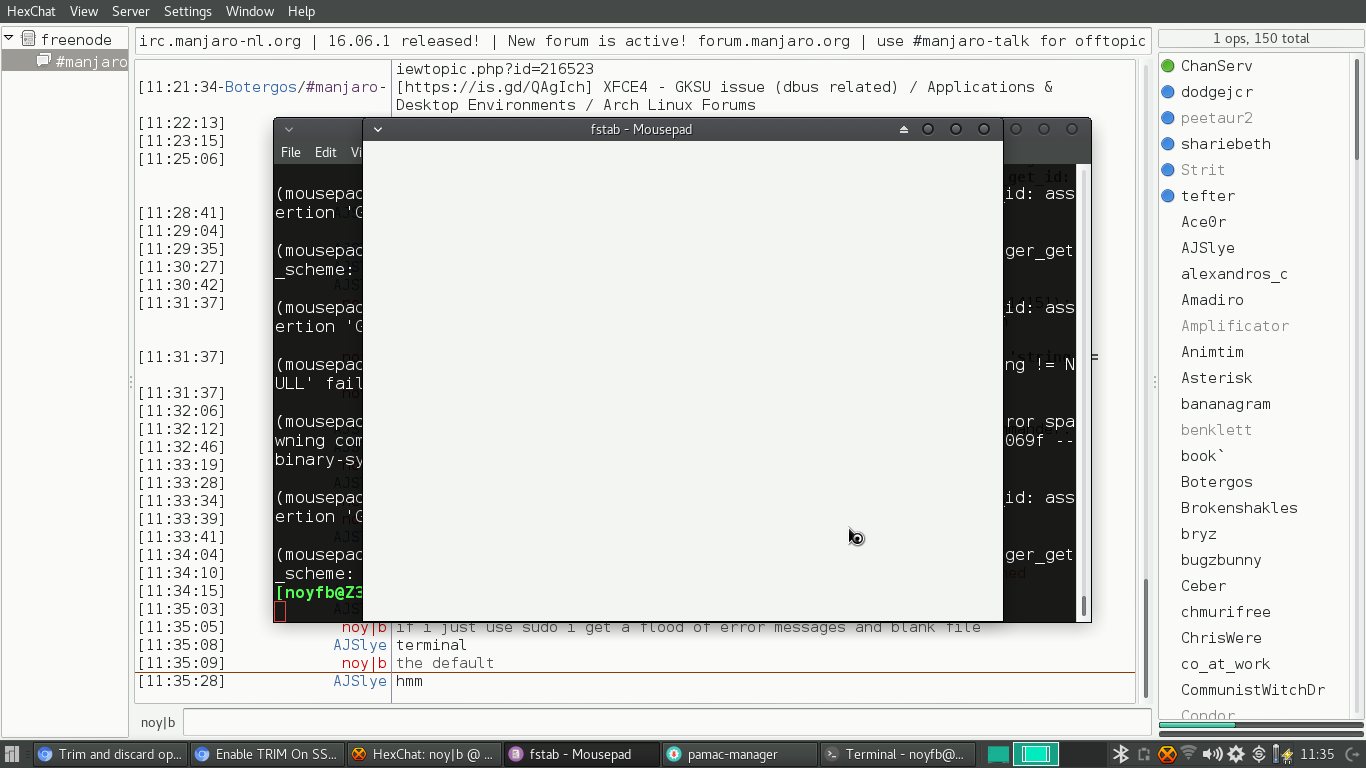
Task: Open the update notifier gear tray icon
Action: click(1236, 755)
